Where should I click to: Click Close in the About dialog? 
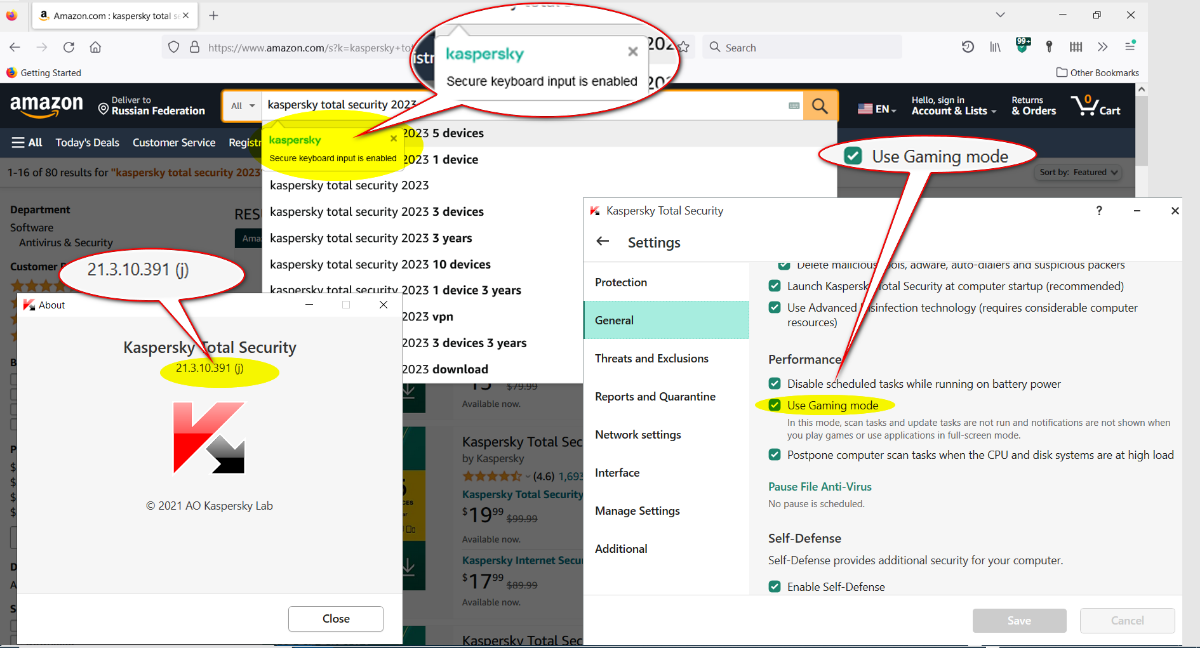pyautogui.click(x=335, y=619)
